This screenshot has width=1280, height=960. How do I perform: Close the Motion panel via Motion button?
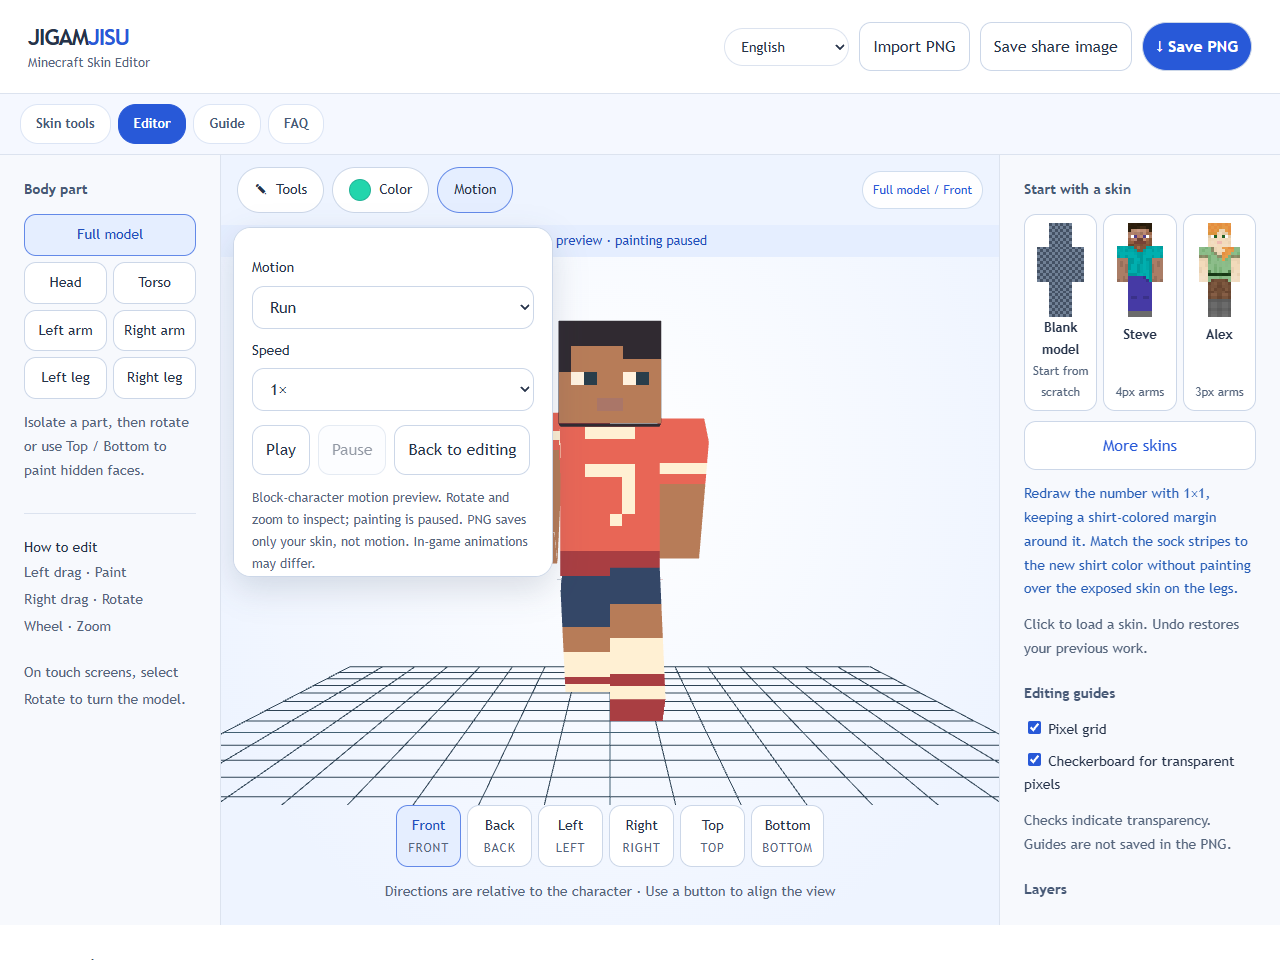(x=475, y=189)
